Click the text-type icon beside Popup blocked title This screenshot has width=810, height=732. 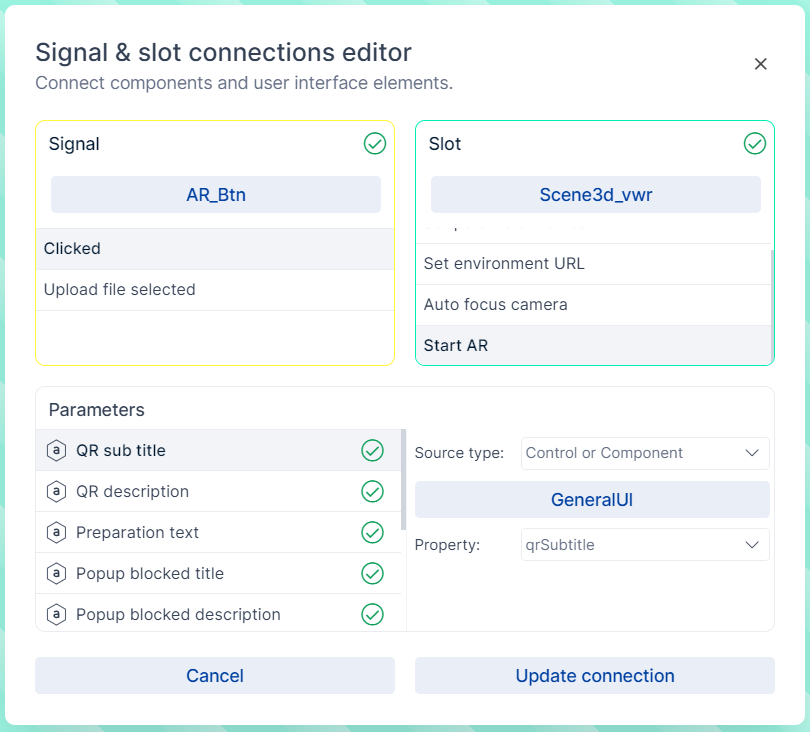click(56, 574)
